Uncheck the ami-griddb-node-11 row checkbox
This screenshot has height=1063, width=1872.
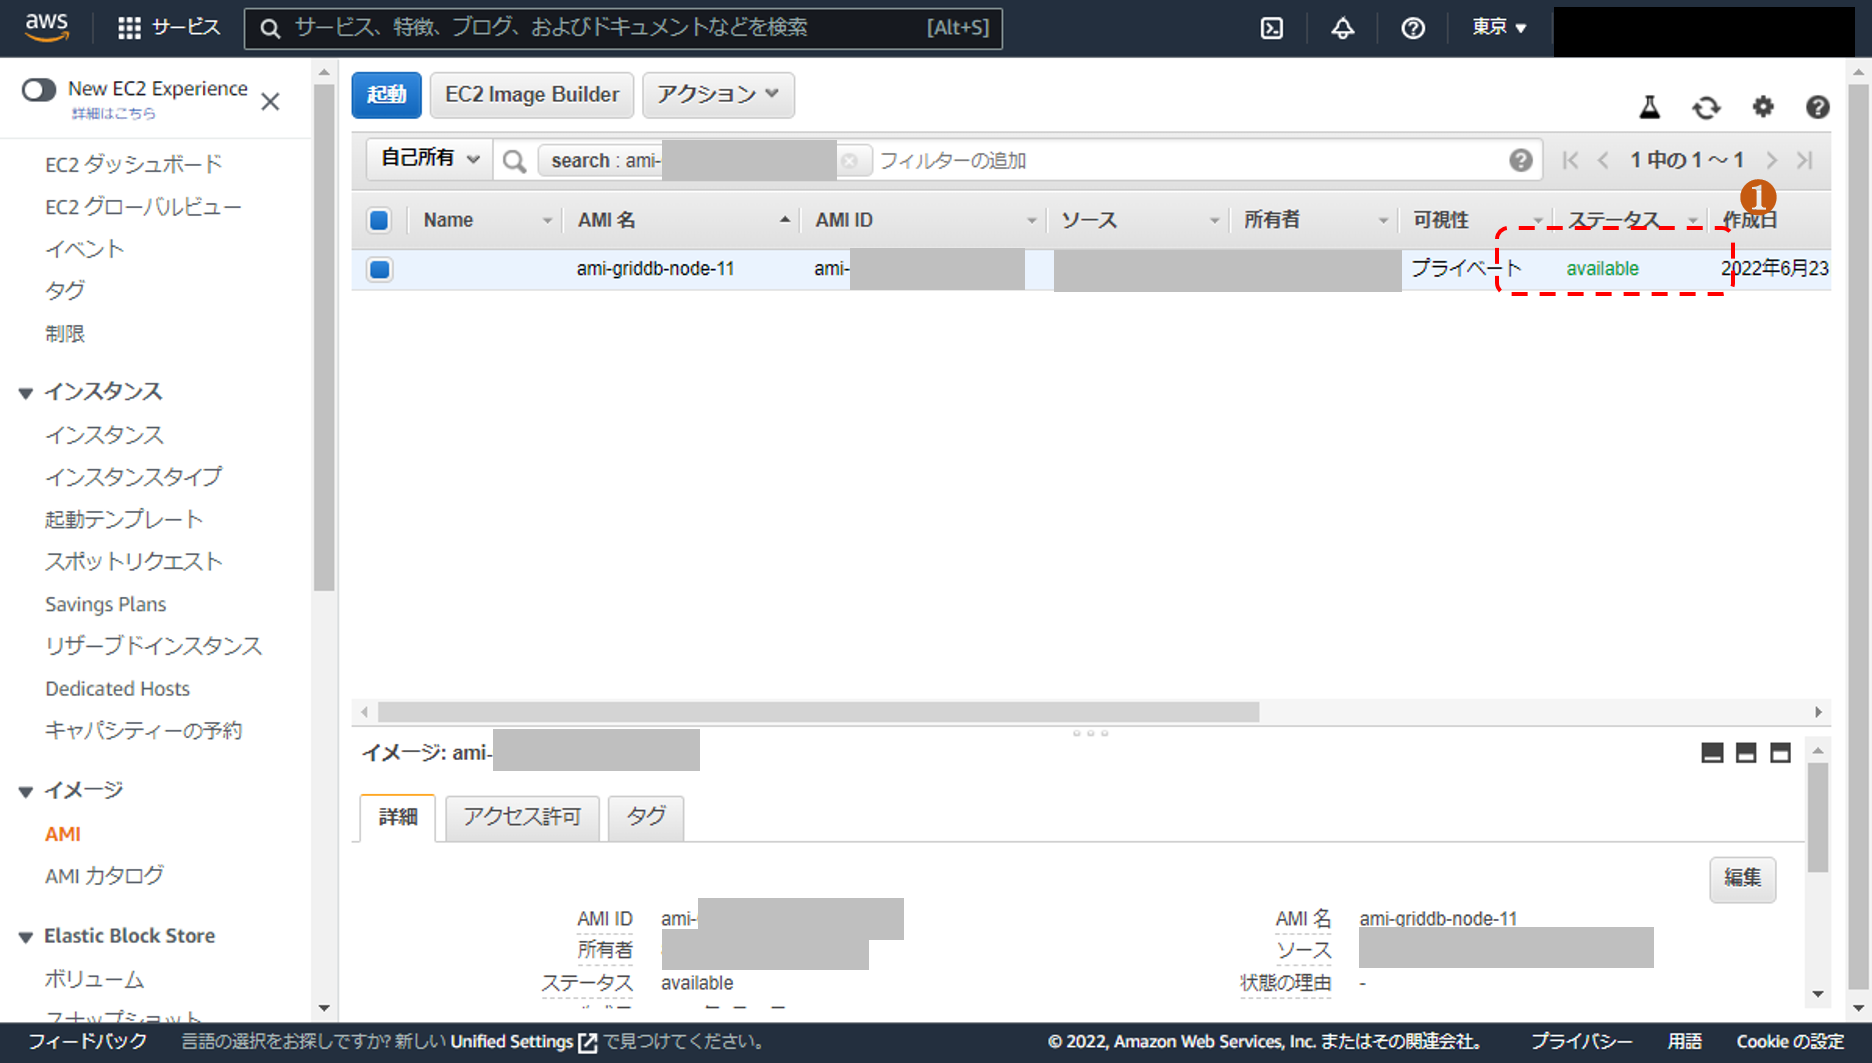(379, 269)
